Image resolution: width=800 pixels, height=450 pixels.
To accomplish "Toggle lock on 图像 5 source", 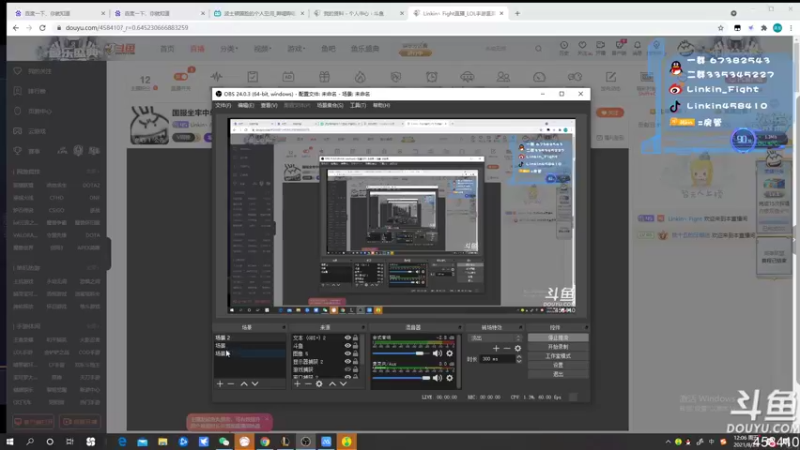I will pyautogui.click(x=356, y=354).
